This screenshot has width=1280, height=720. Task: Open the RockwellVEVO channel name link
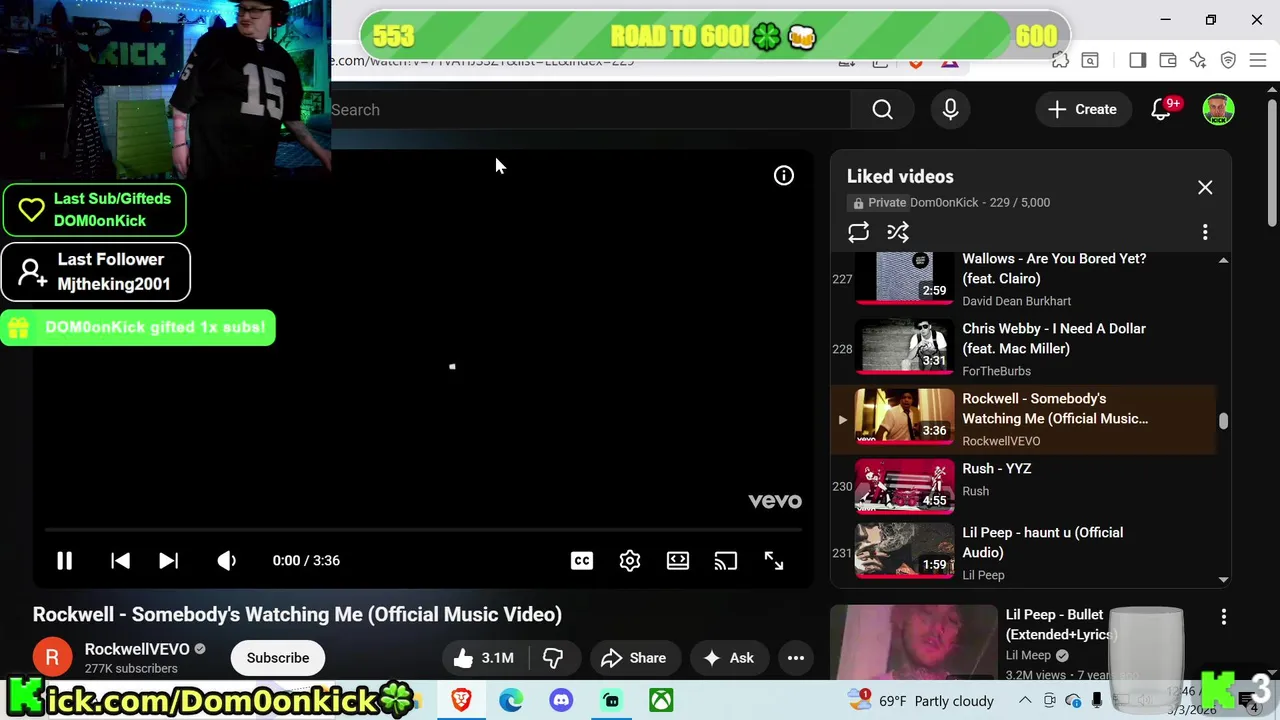(x=137, y=649)
